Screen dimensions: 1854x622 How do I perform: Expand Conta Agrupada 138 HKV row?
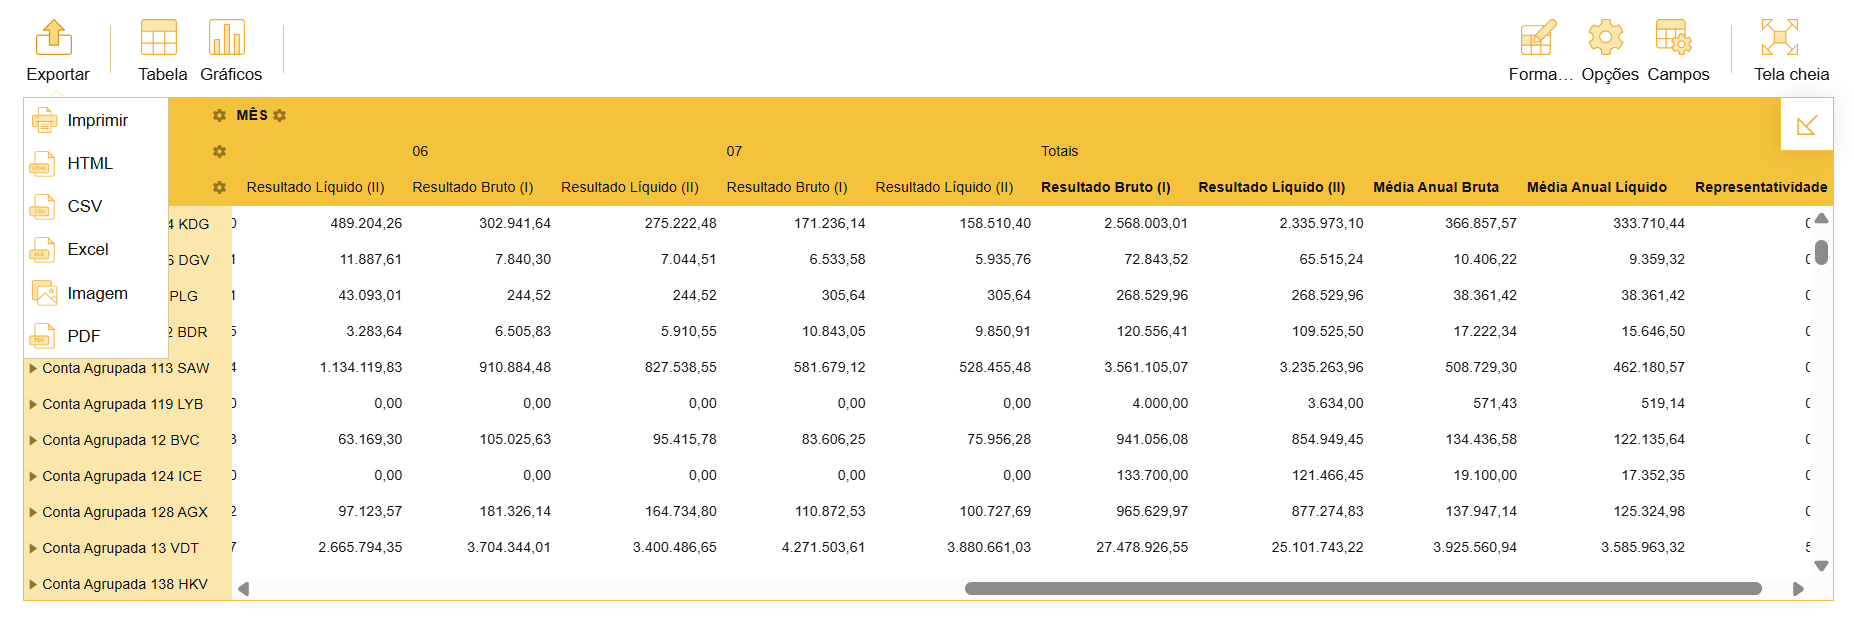tap(34, 584)
